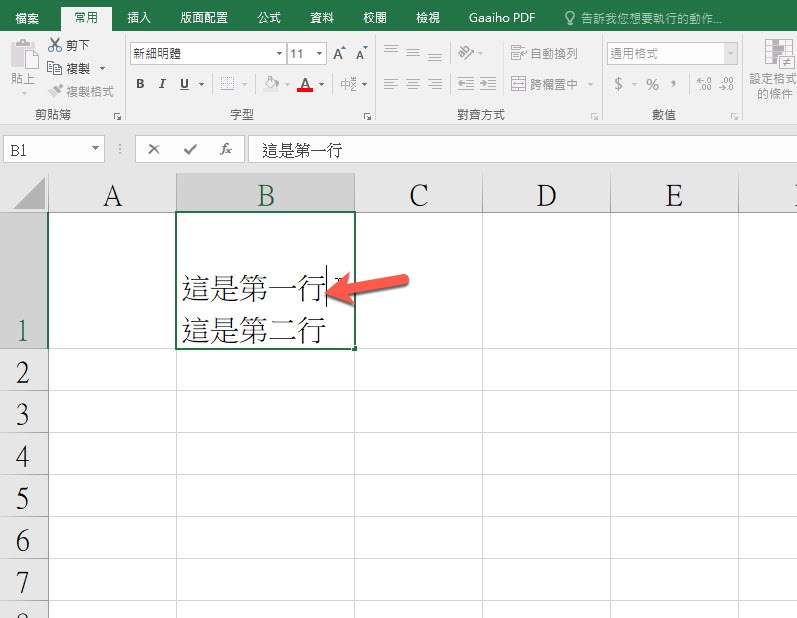The image size is (797, 618).
Task: Open Conditional Formatting (設定格式化的條件)
Action: coord(775,69)
